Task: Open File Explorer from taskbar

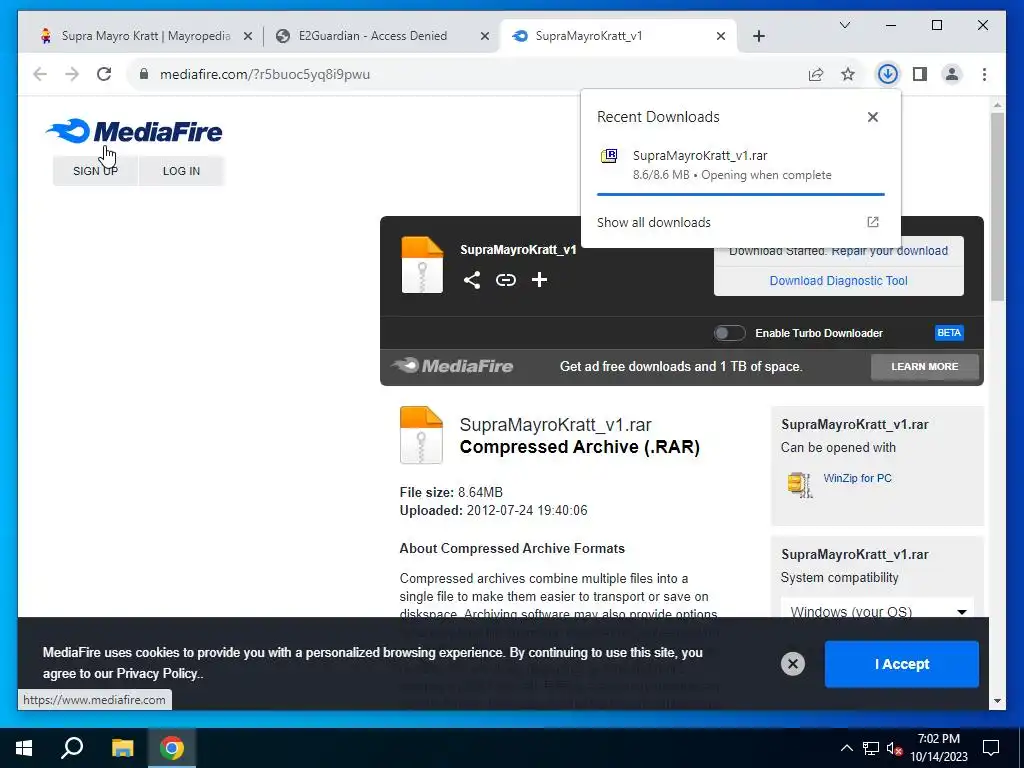Action: point(122,748)
